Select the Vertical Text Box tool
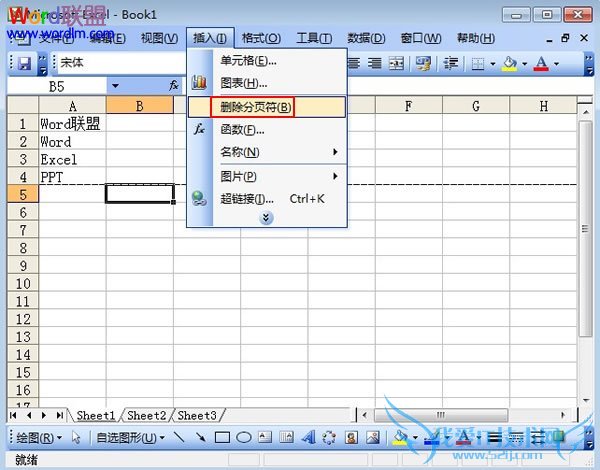 click(x=286, y=437)
